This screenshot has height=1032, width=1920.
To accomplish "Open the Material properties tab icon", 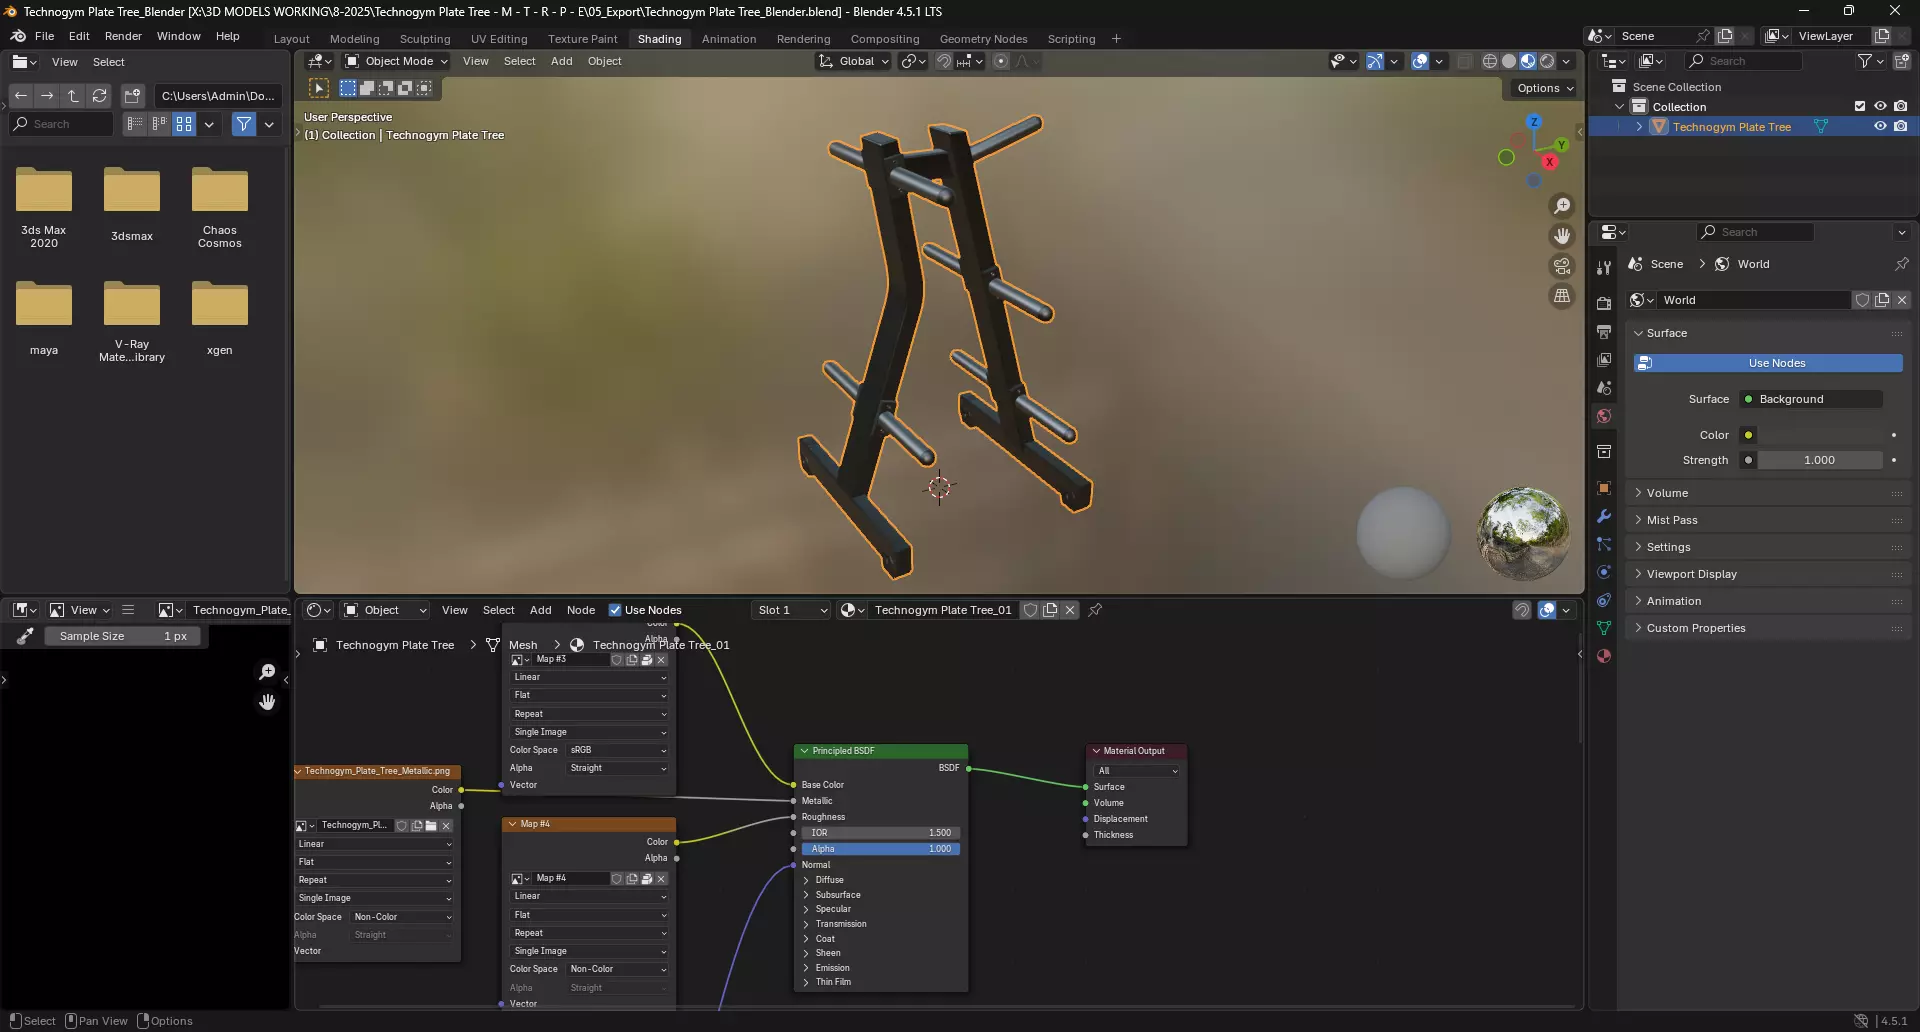I will point(1604,656).
